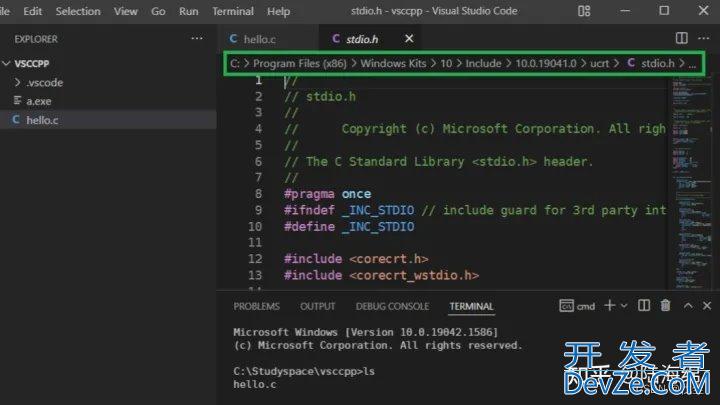
Task: Kill terminal with trash icon
Action: pos(665,305)
